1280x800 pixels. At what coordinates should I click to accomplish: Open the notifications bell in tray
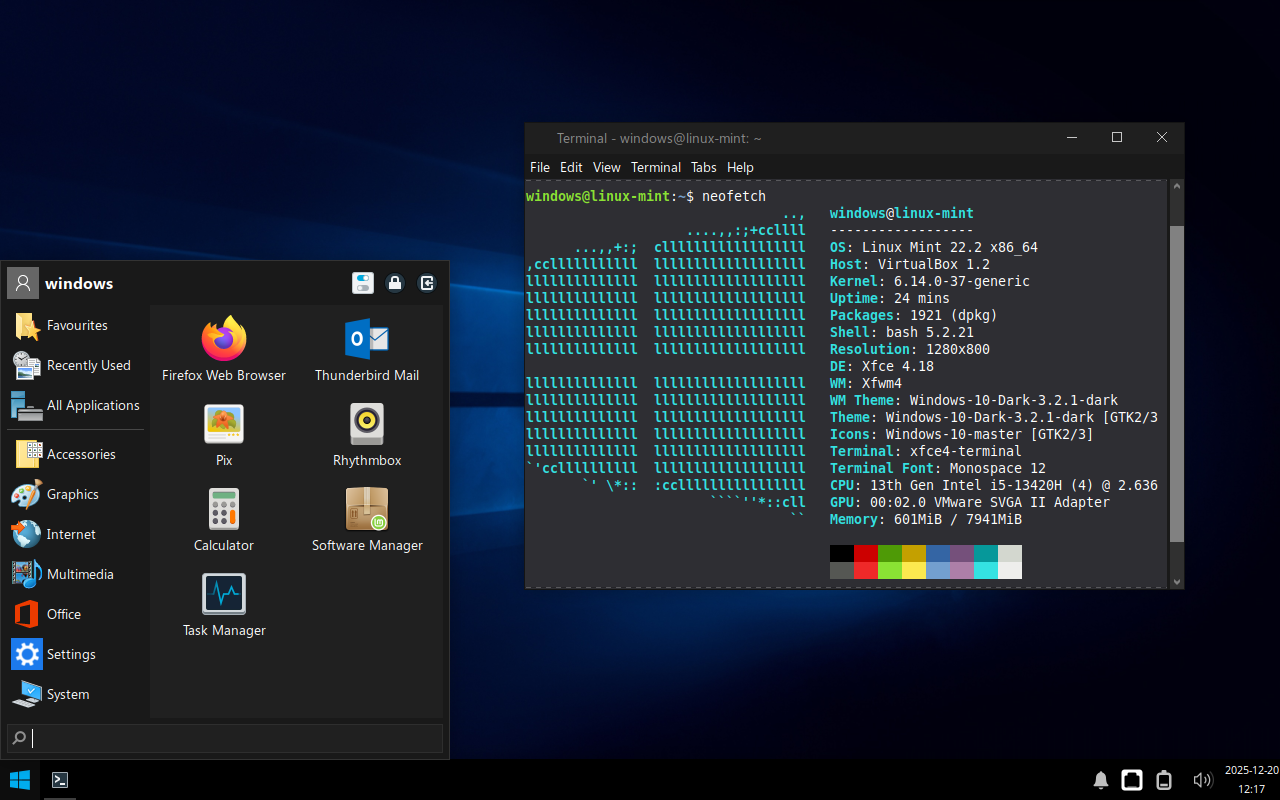(x=1100, y=780)
